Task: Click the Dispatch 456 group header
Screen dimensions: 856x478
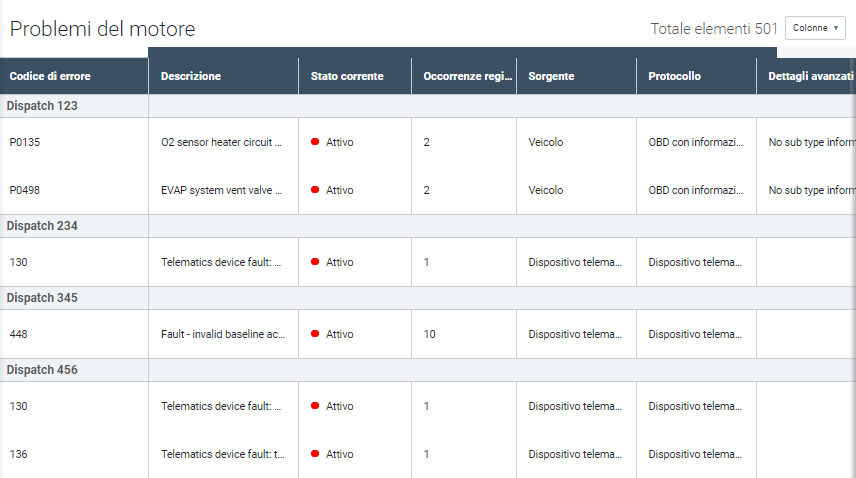Action: tap(42, 370)
